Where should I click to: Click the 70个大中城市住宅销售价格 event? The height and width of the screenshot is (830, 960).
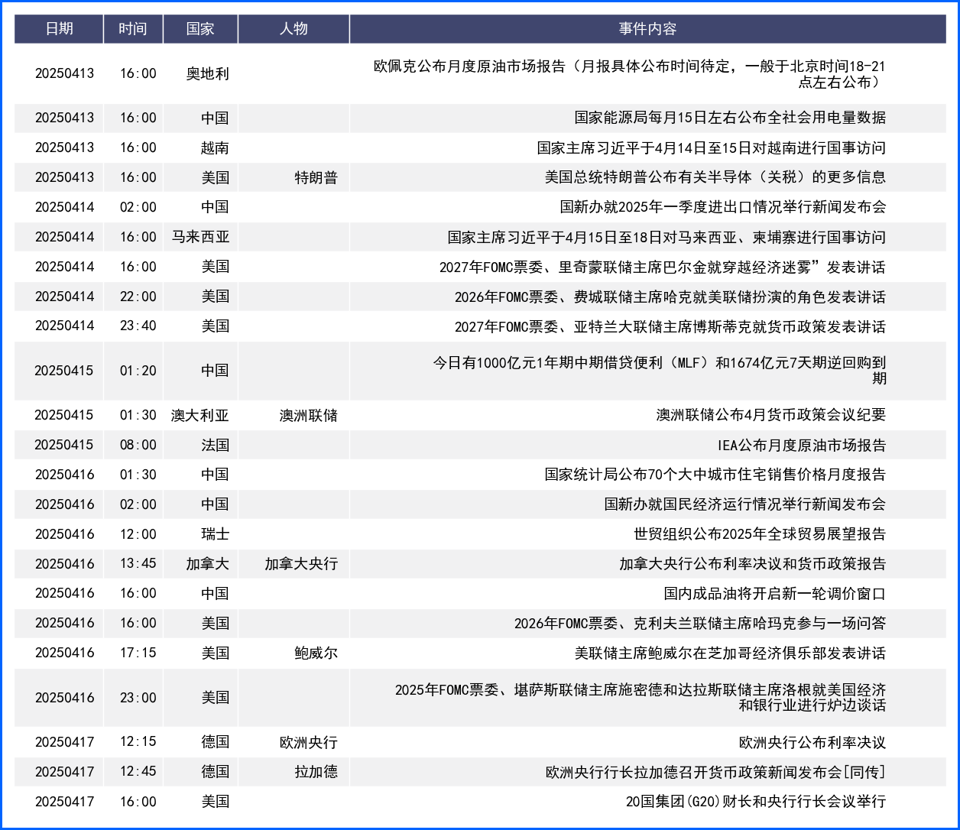coord(715,474)
